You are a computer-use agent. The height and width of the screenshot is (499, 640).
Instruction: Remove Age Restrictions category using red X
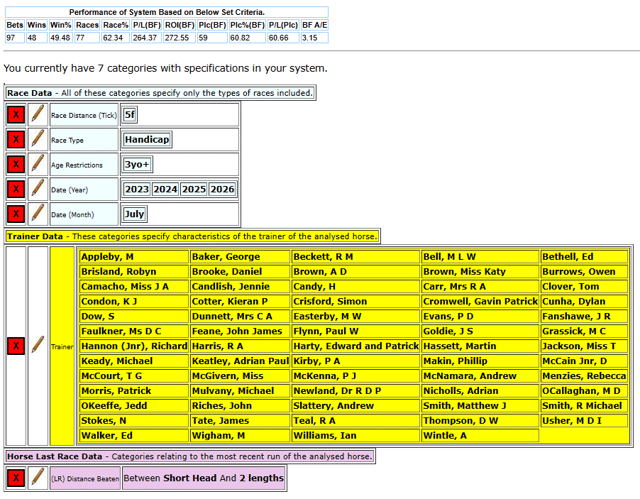click(16, 164)
